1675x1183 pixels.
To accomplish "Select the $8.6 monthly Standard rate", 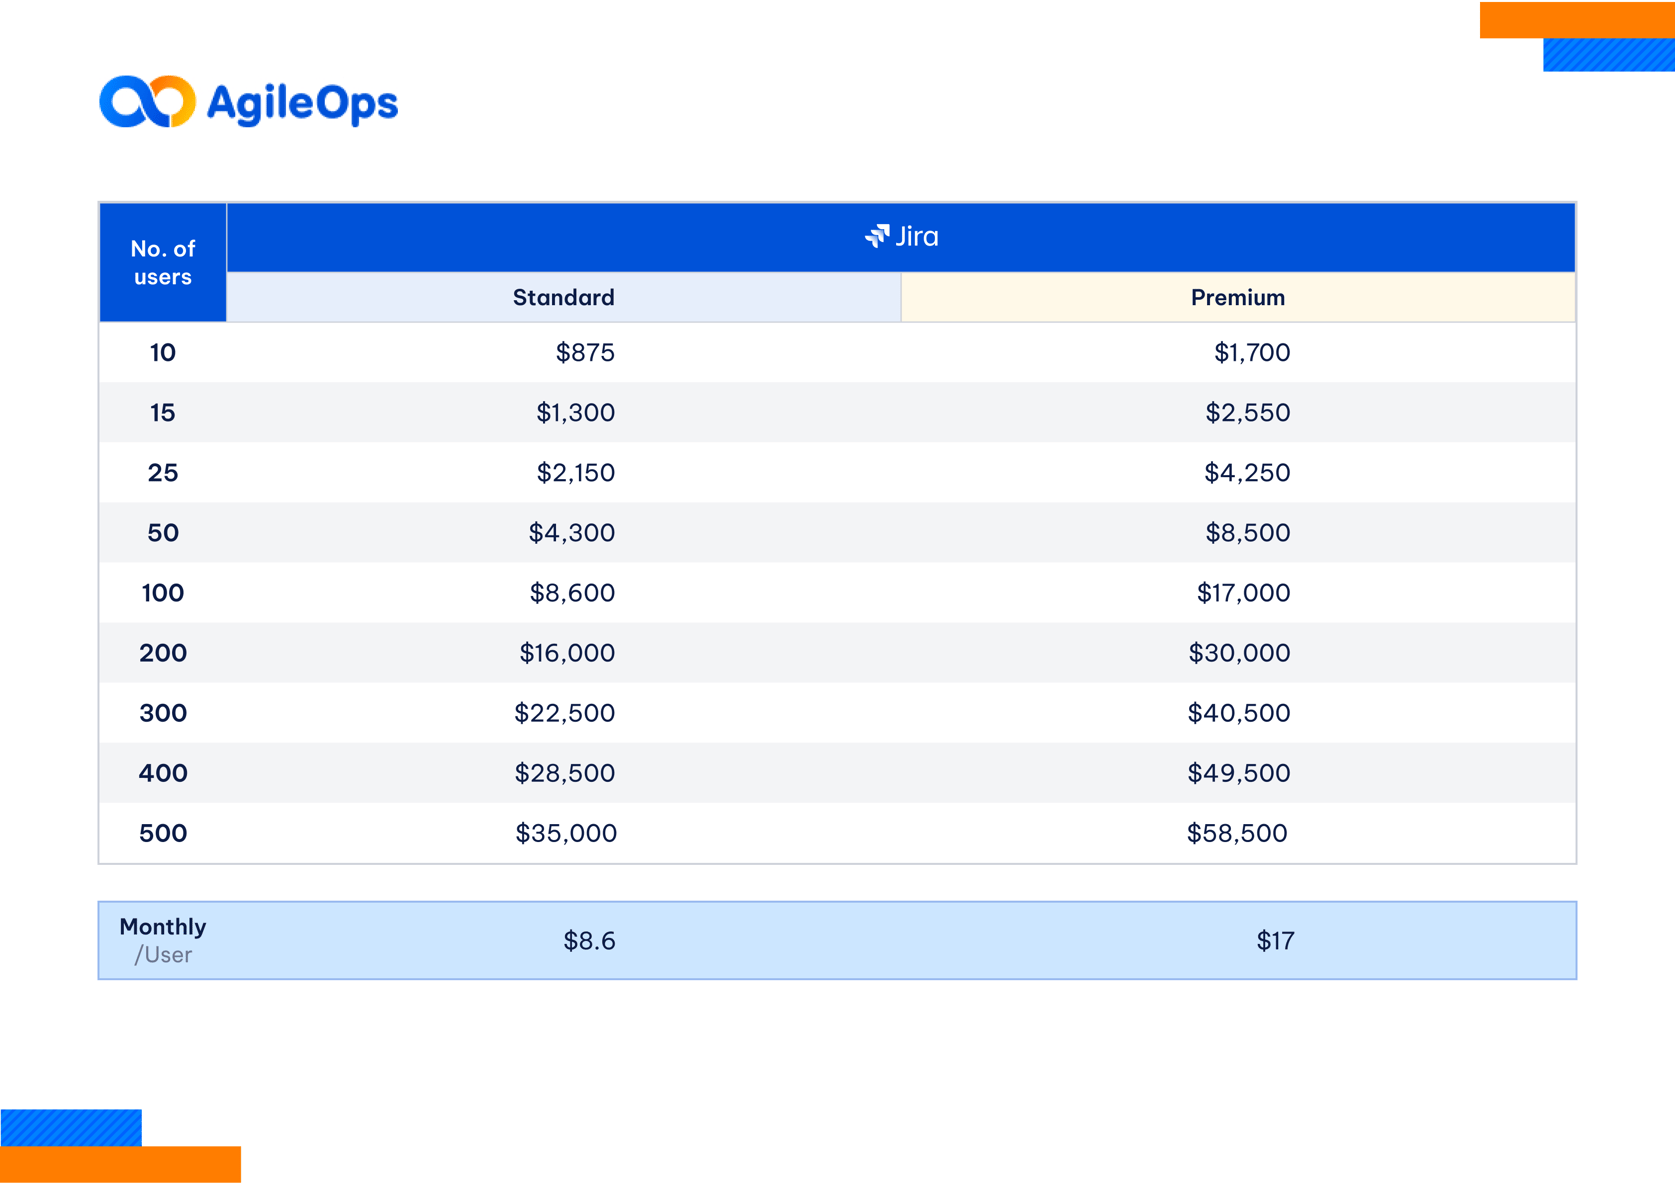I will point(589,940).
